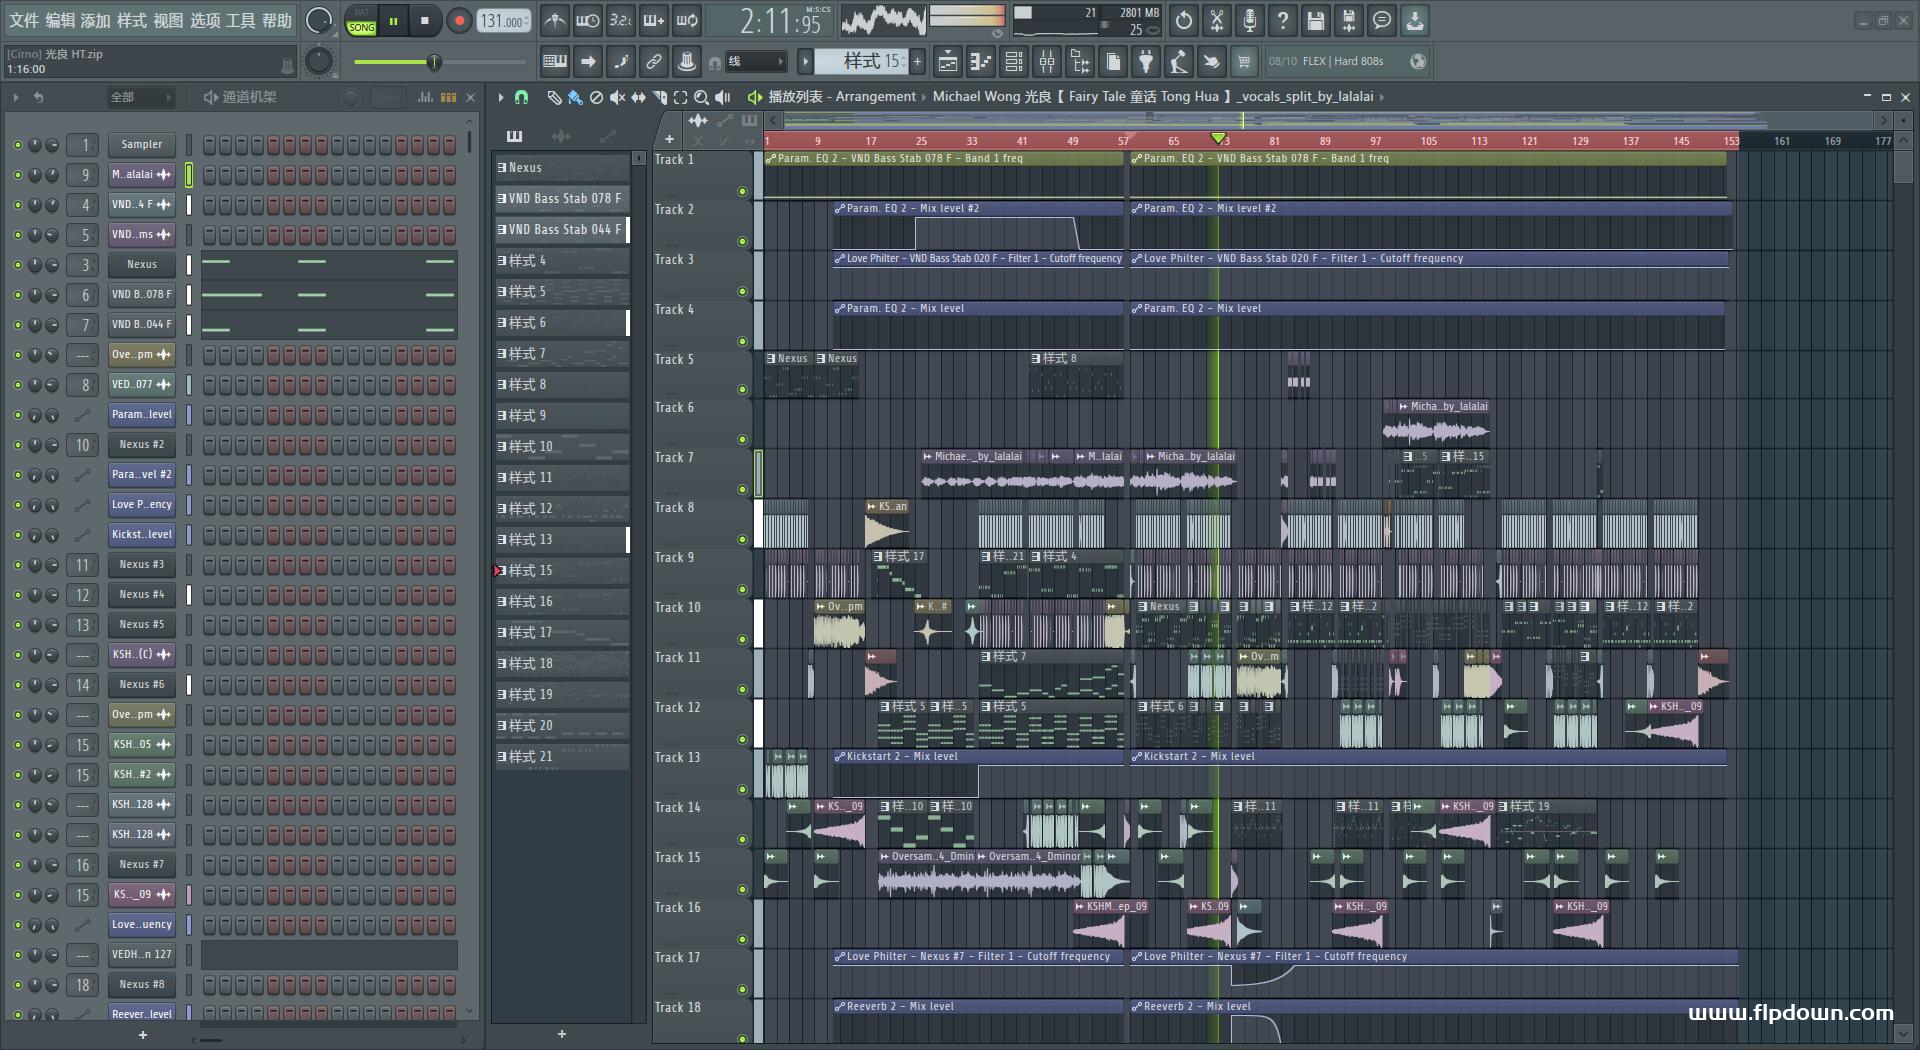Mute Track 5 using its green dot
Image resolution: width=1920 pixels, height=1050 pixels.
pyautogui.click(x=742, y=389)
